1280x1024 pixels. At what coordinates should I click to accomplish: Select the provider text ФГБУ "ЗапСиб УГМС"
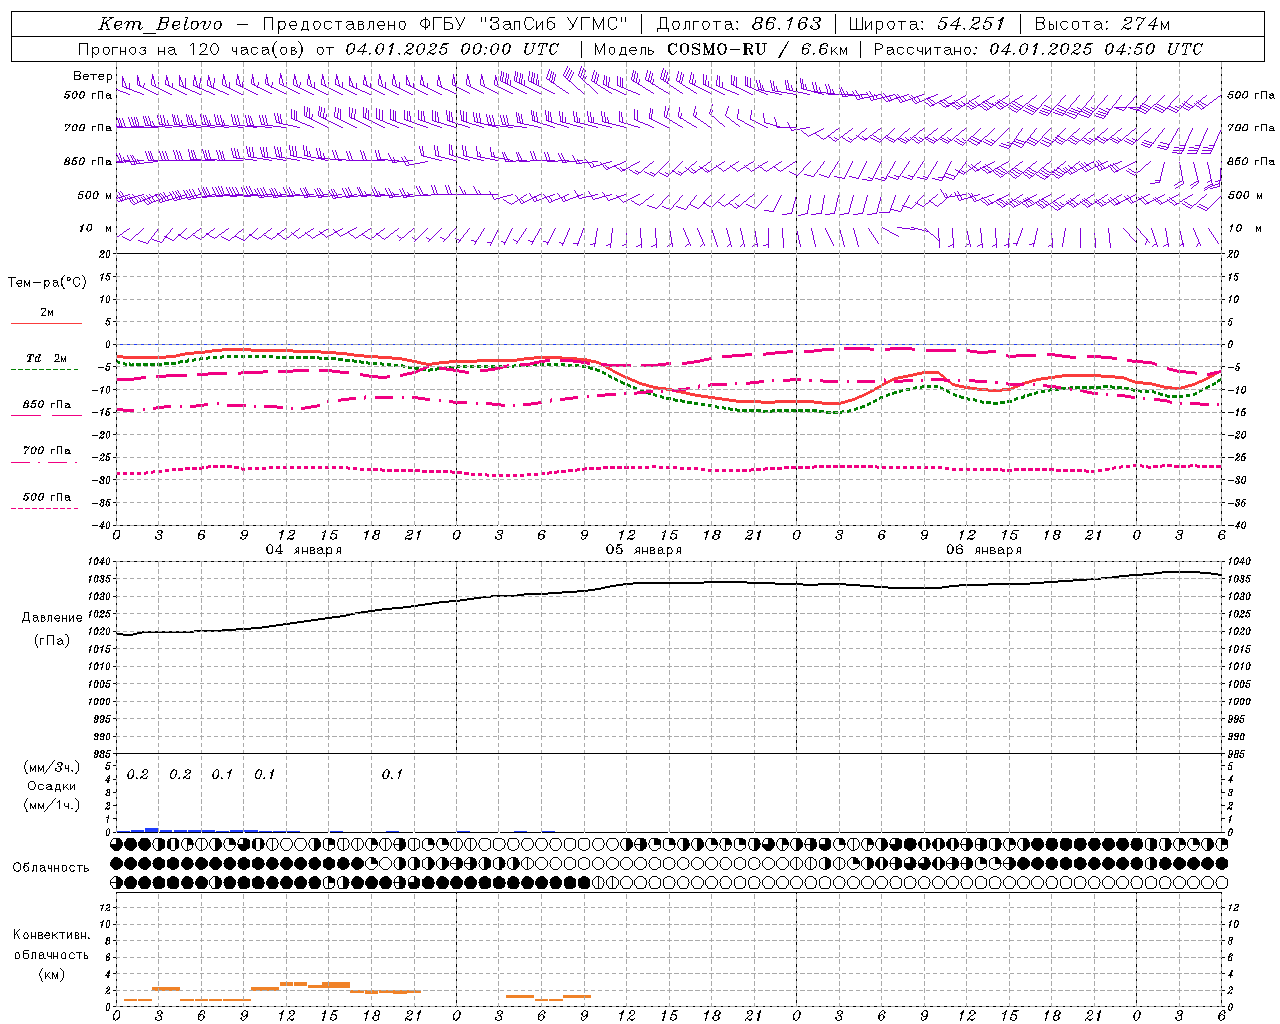(525, 24)
